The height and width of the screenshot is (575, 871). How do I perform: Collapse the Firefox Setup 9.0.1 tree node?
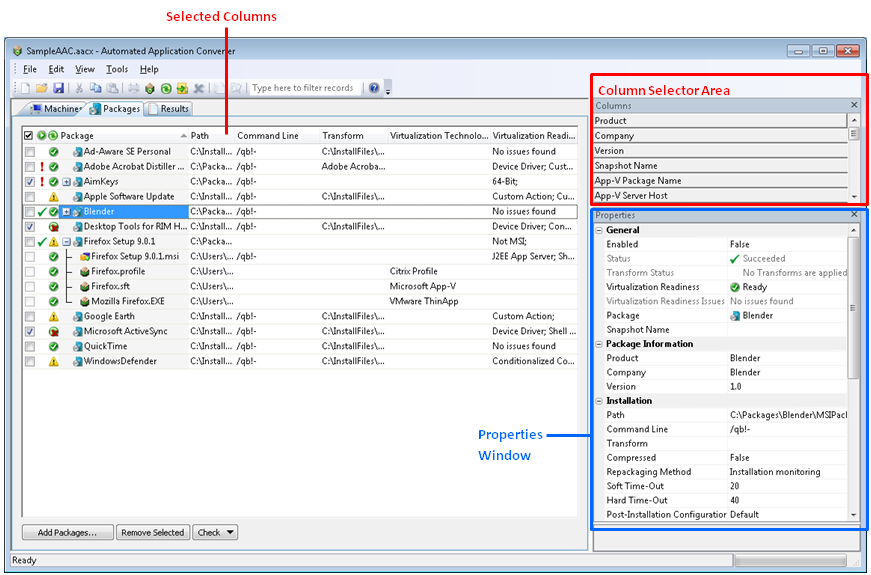click(66, 241)
